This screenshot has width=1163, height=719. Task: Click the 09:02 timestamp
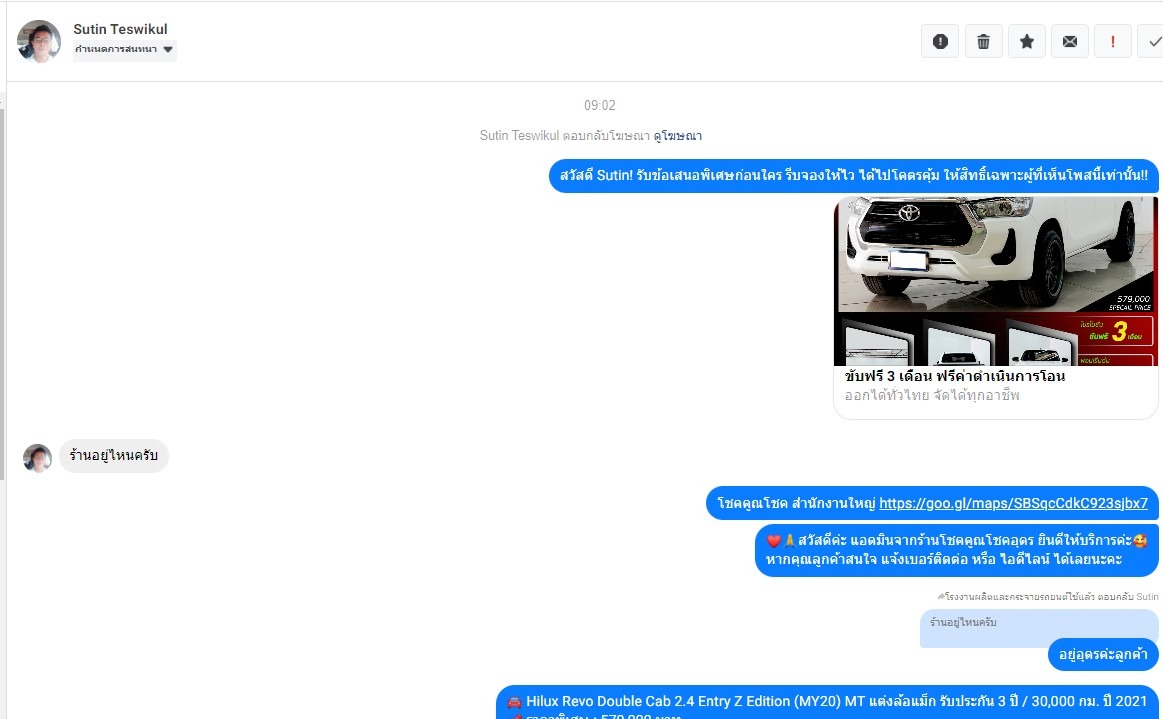click(x=599, y=105)
